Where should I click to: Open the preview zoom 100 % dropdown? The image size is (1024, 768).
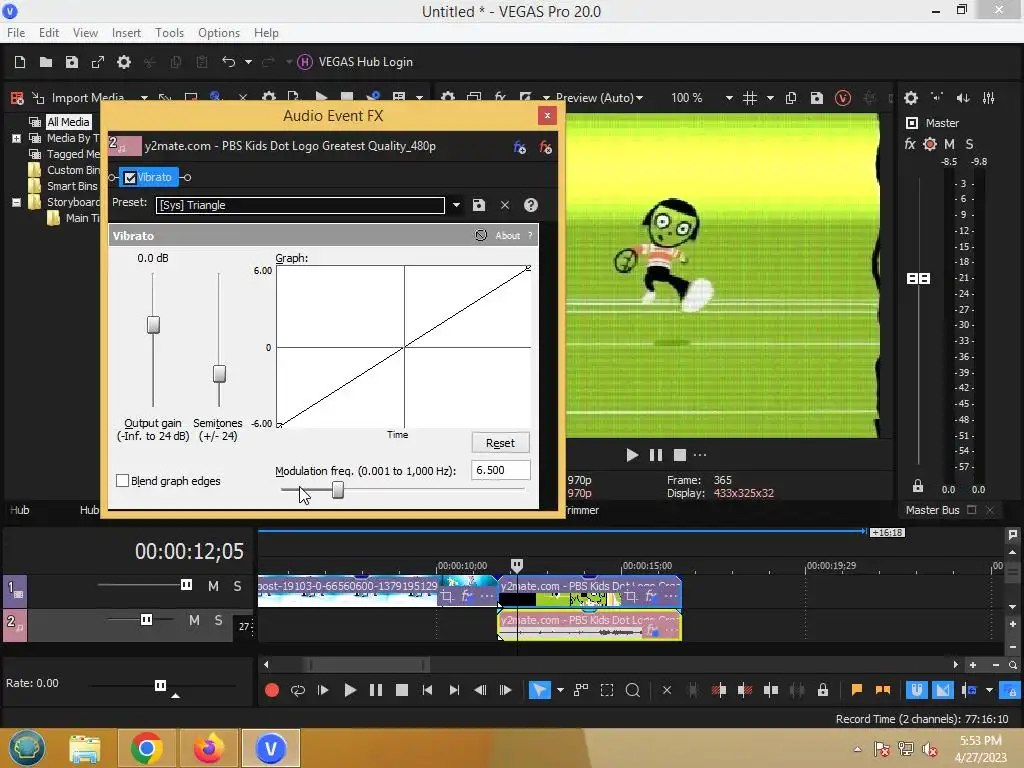pos(729,98)
